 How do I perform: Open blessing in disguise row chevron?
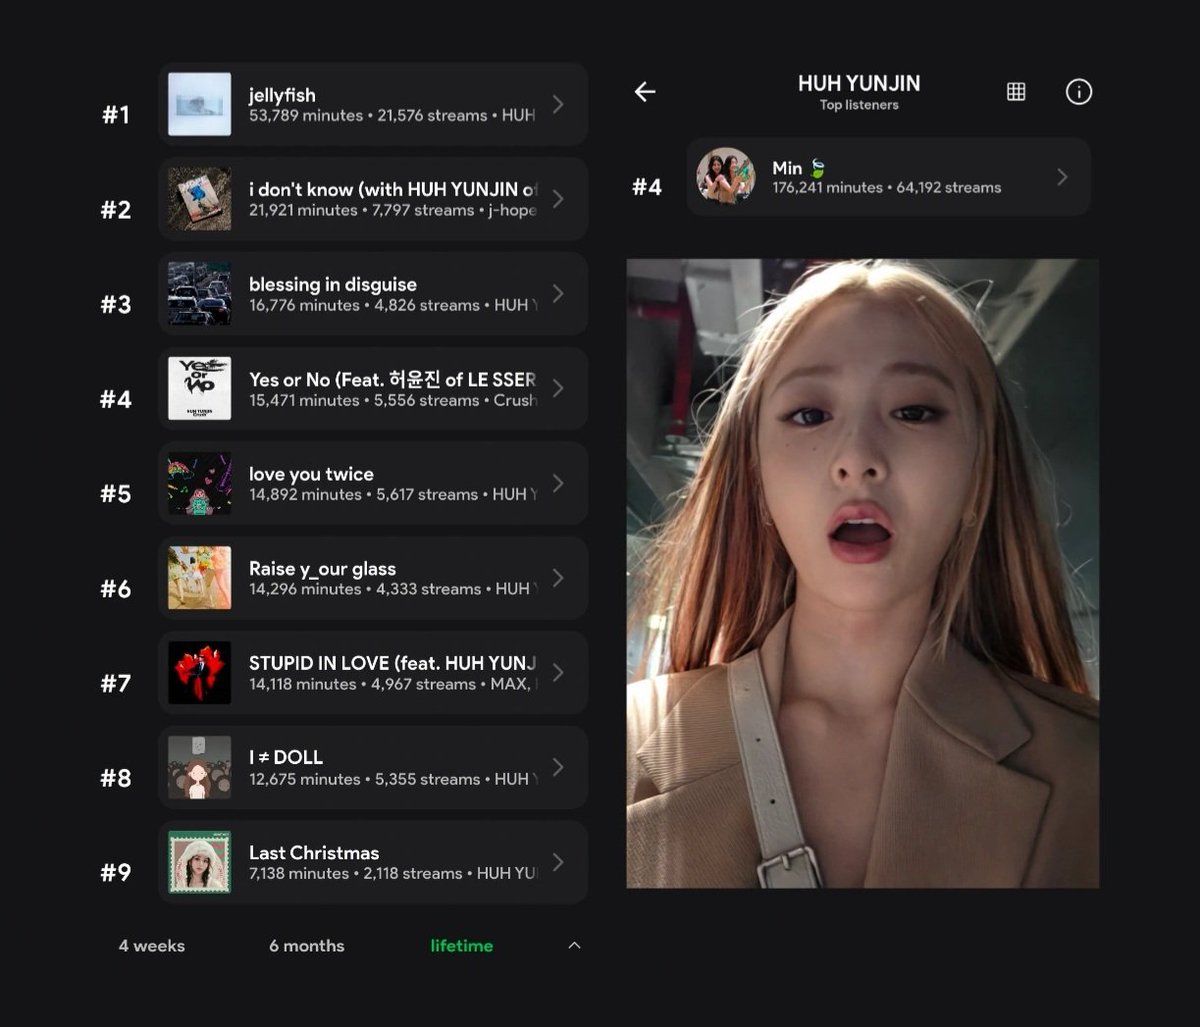pos(558,293)
